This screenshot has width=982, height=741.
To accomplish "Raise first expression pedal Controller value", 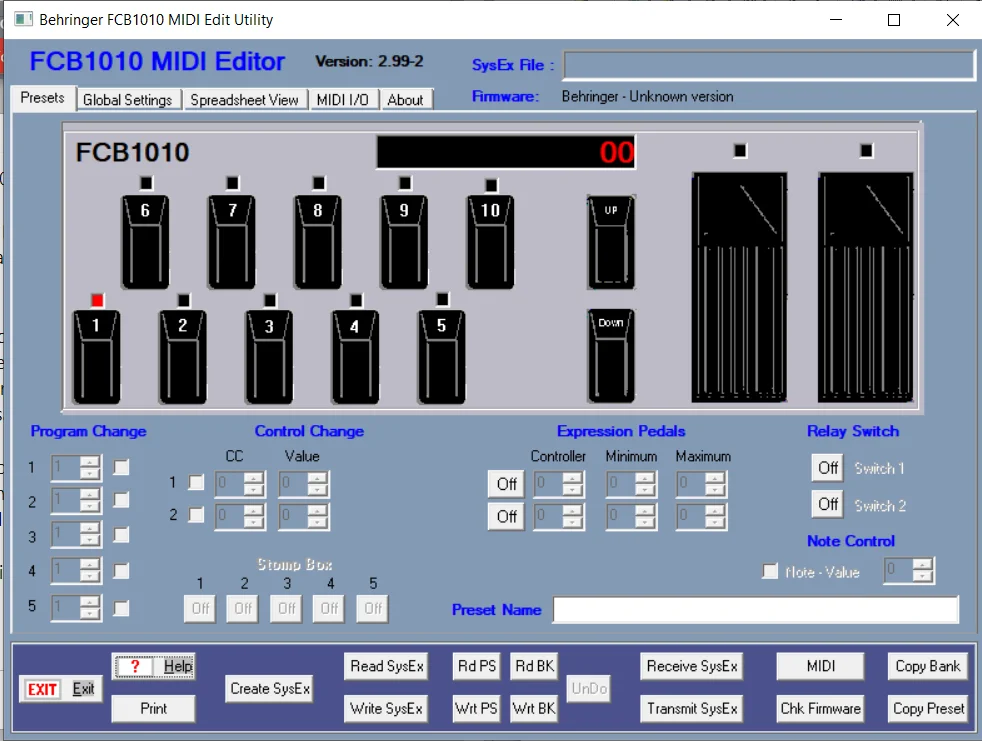I will coord(572,478).
